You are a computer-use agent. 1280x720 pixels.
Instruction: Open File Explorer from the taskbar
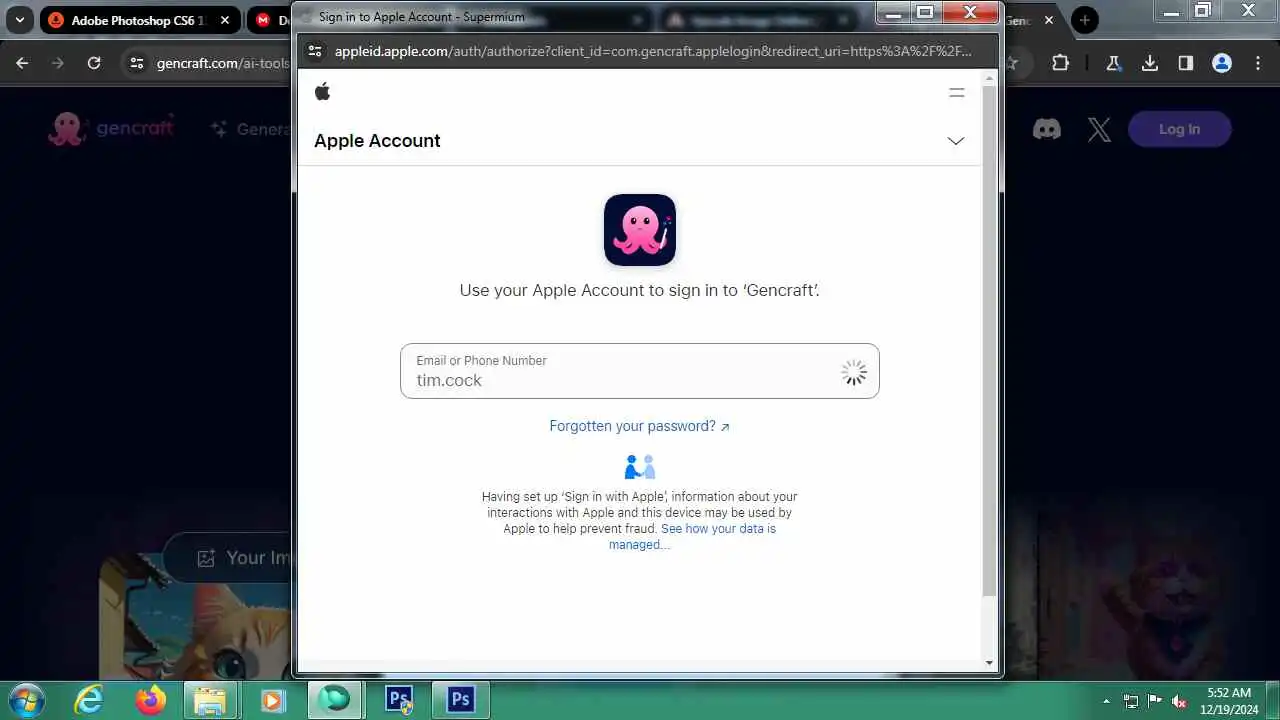(x=211, y=699)
